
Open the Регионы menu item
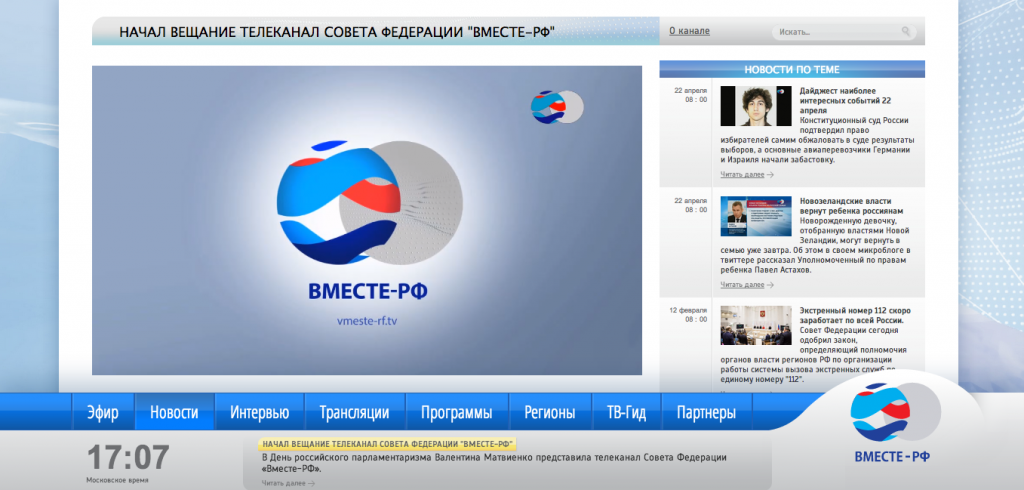[x=550, y=412]
